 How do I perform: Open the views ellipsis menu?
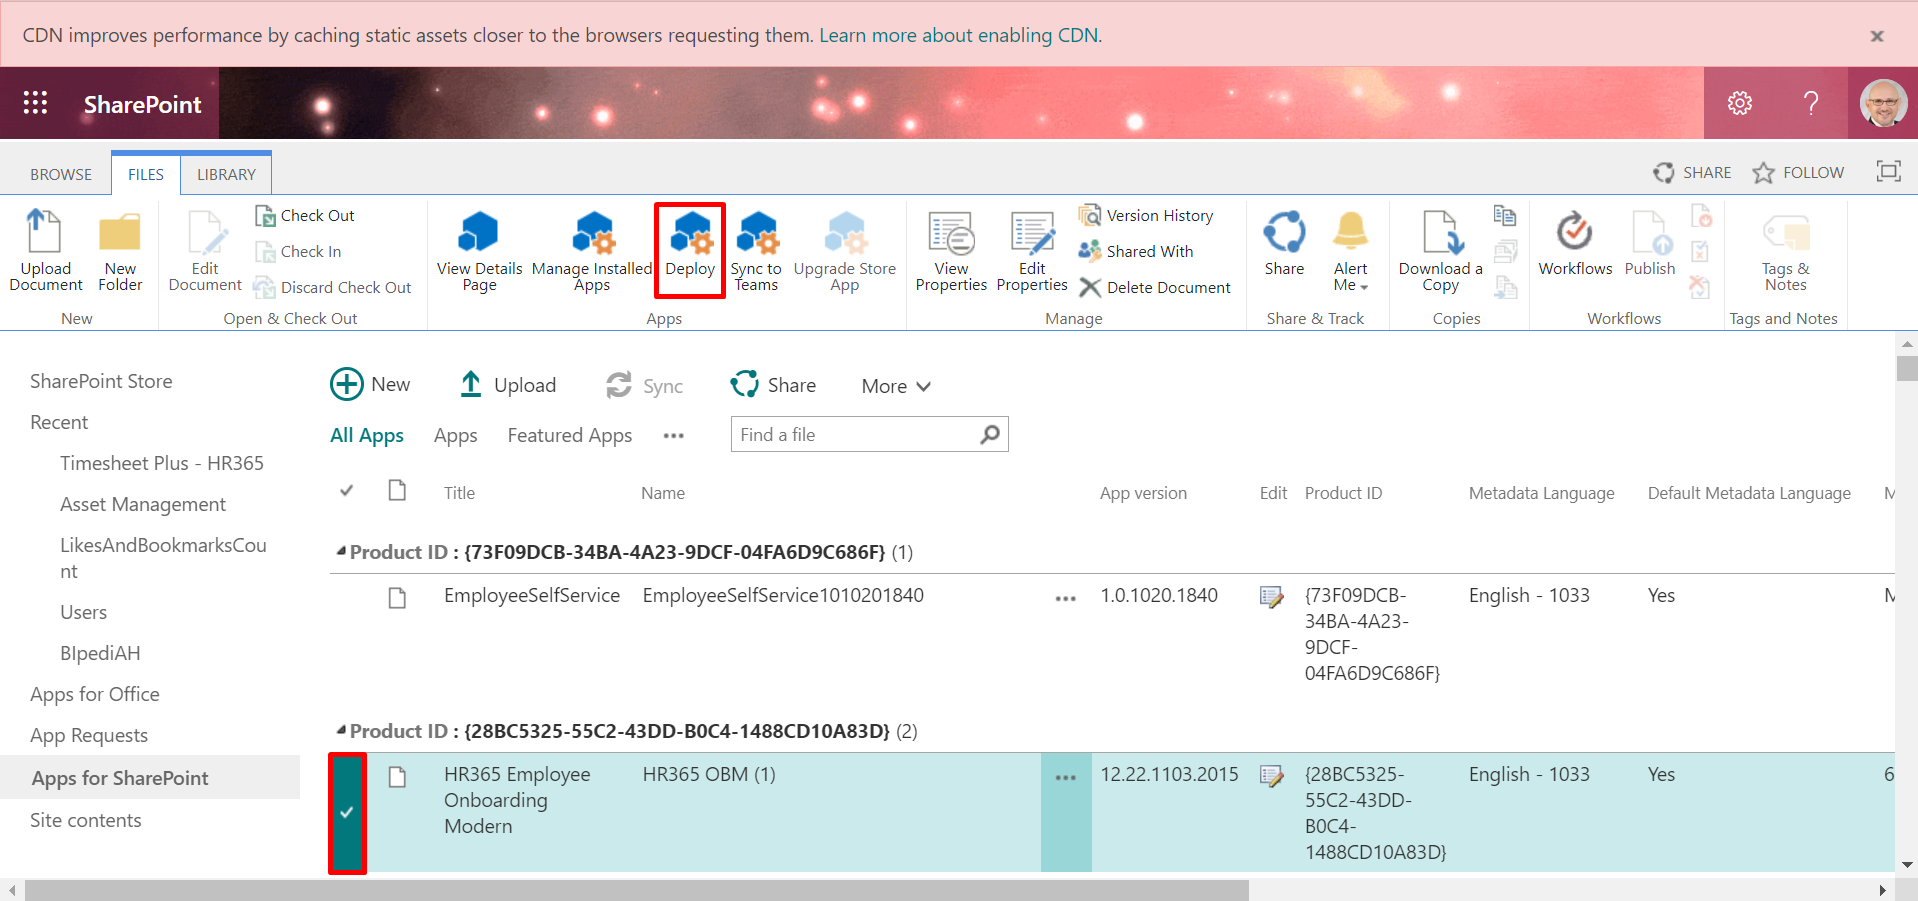pos(674,436)
